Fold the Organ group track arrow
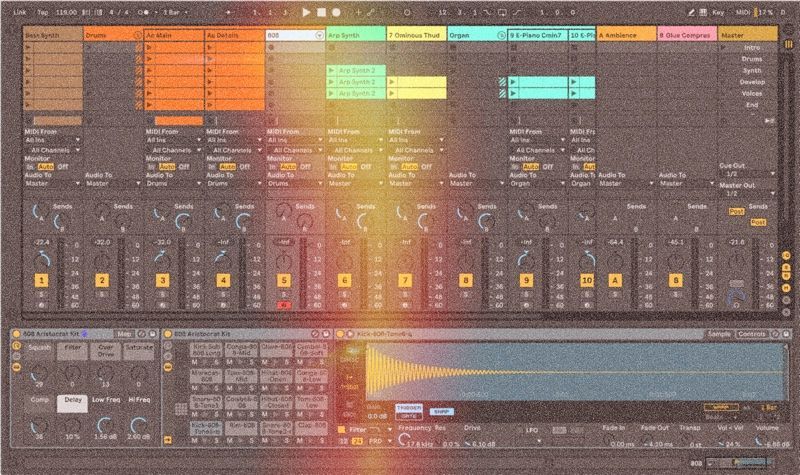 point(502,35)
